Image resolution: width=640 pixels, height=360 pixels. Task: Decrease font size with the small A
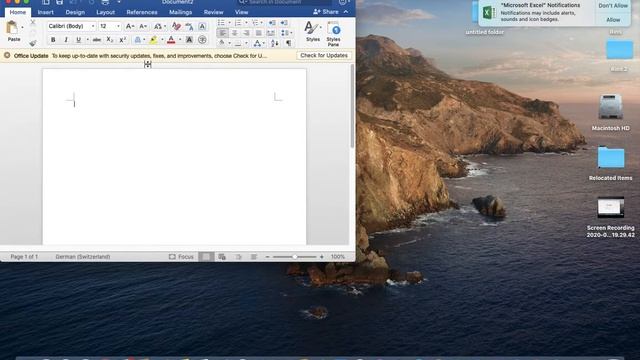click(x=142, y=27)
